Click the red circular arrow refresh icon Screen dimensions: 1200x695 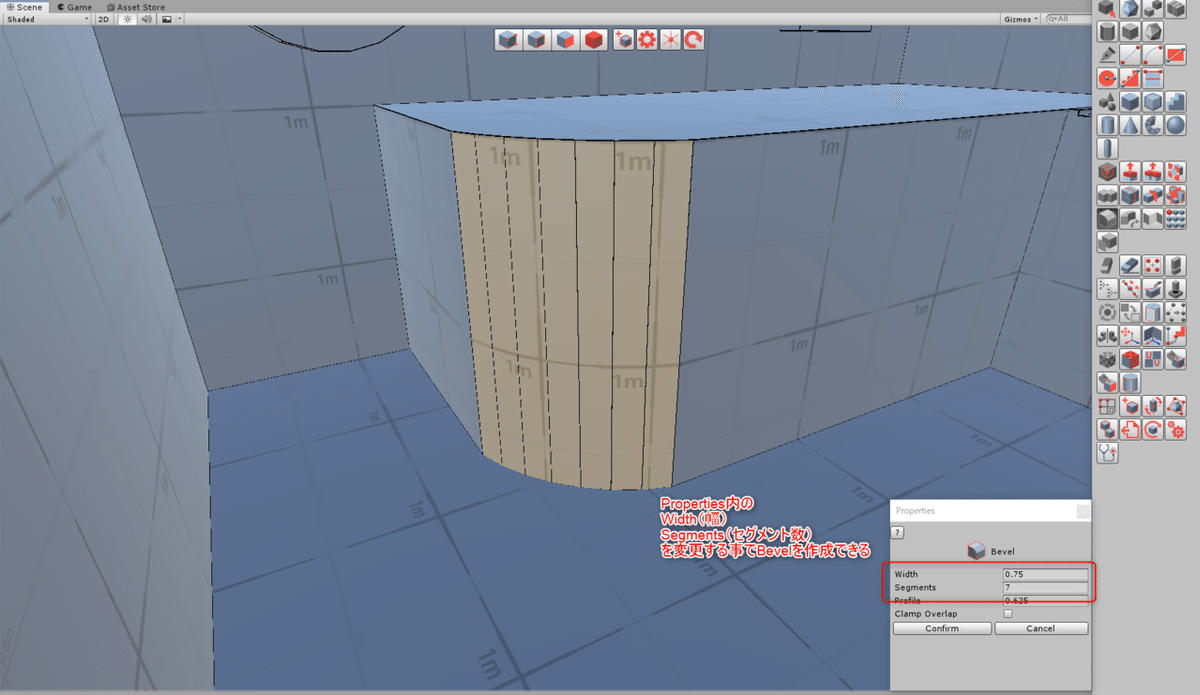pos(694,40)
